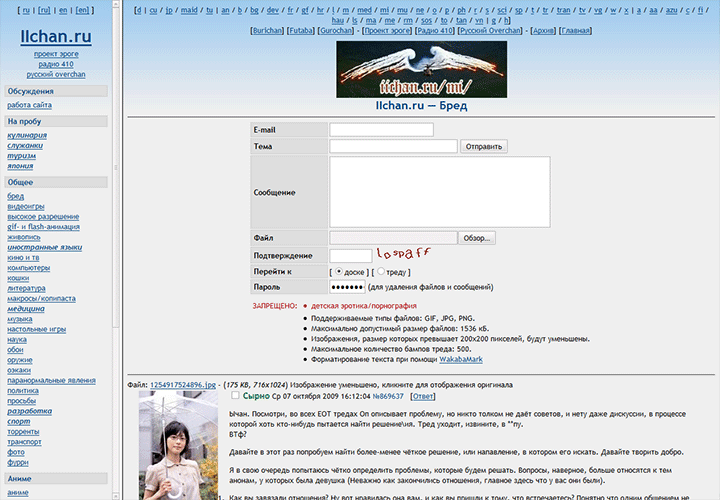Image resolution: width=720 pixels, height=500 pixels.
Task: Open the 'музыка' board link
Action: pyautogui.click(x=20, y=319)
